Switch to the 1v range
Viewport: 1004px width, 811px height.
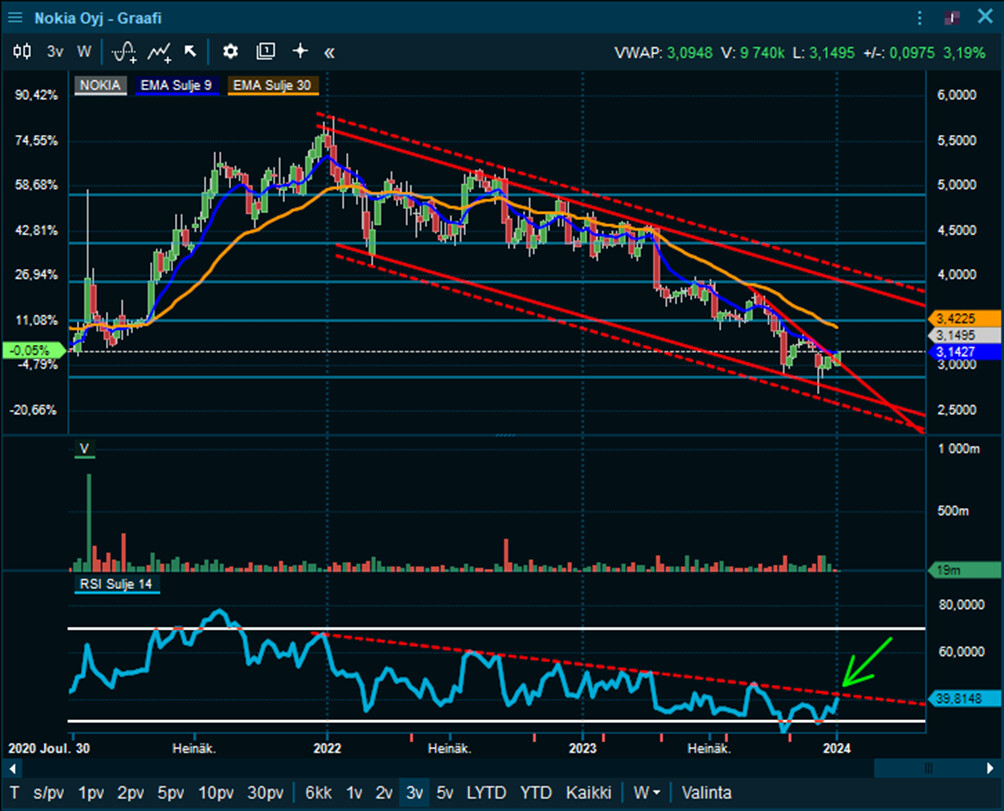354,793
